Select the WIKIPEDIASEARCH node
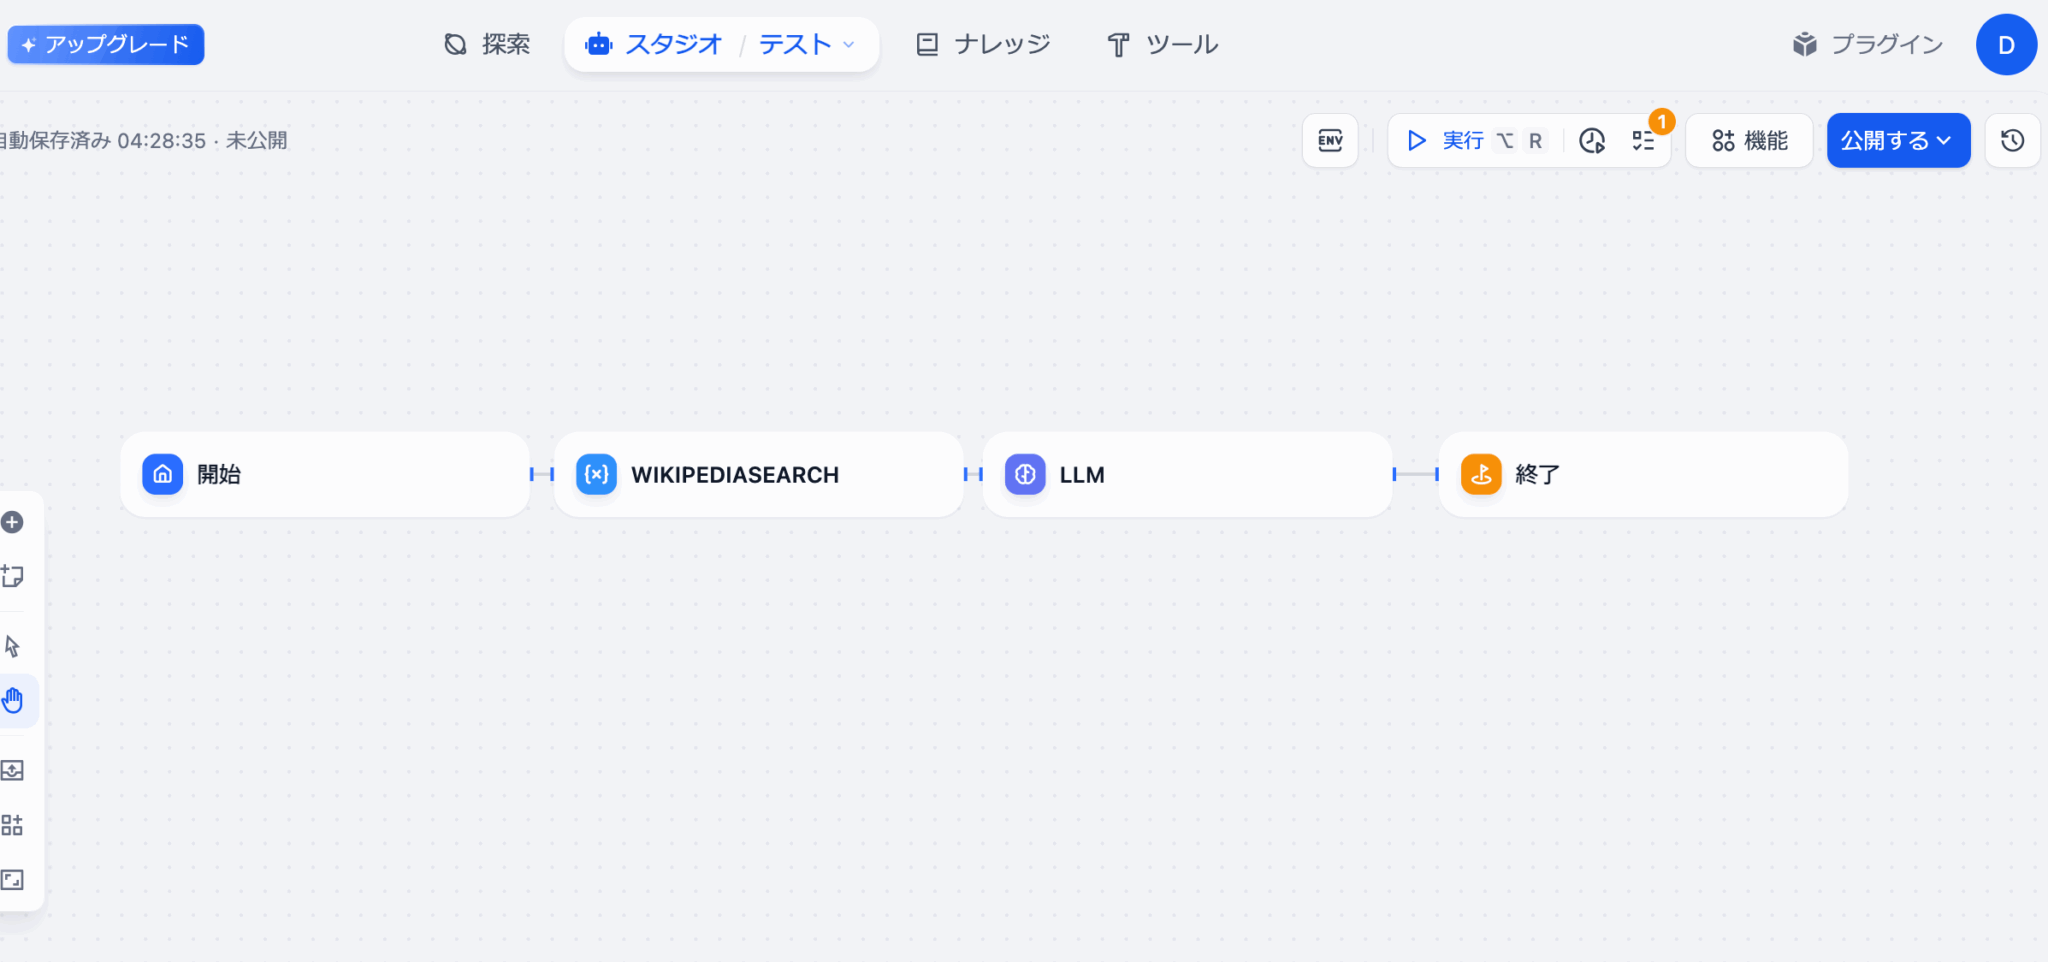This screenshot has width=2048, height=962. point(758,475)
